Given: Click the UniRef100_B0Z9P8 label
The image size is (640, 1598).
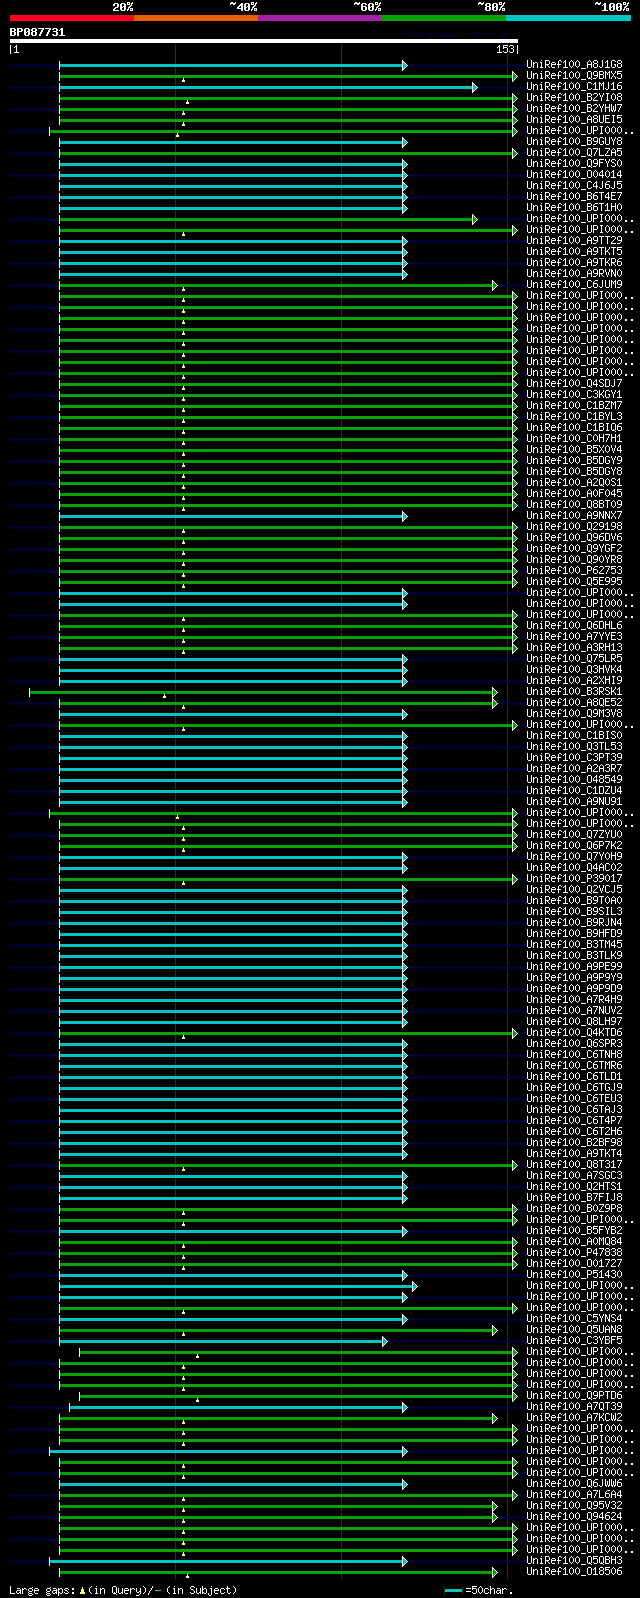Looking at the screenshot, I should (x=574, y=1209).
